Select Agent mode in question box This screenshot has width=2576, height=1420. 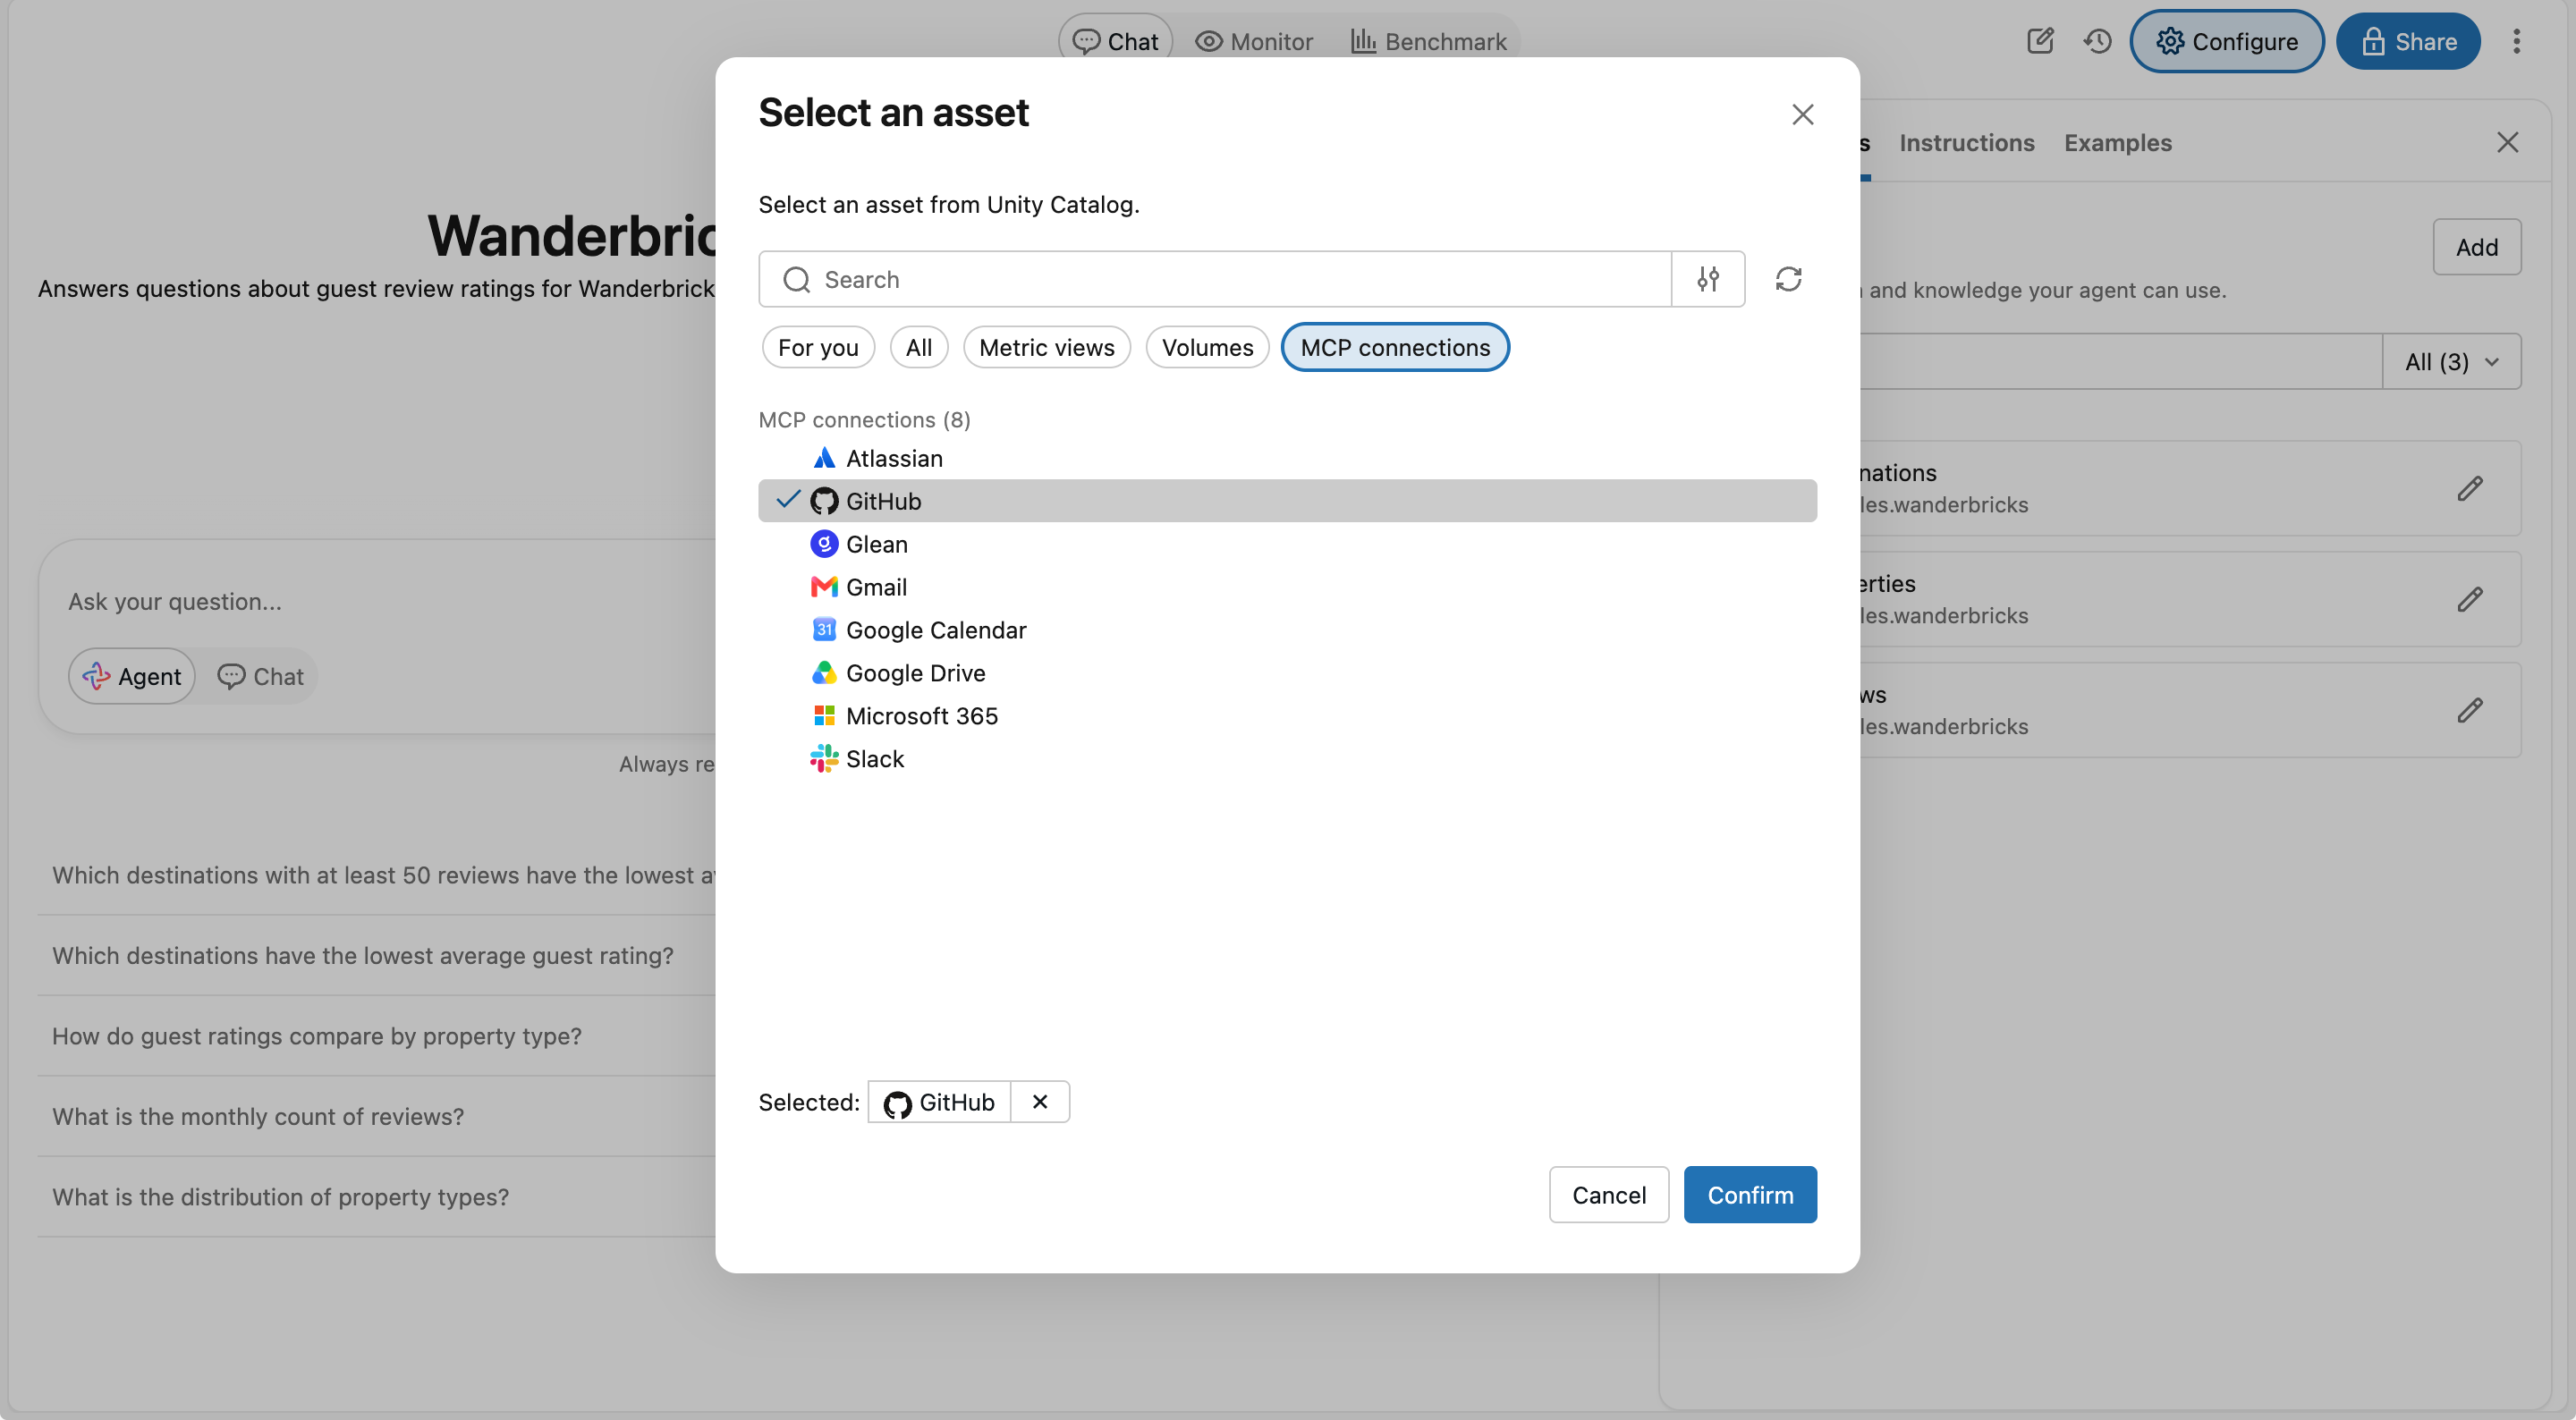132,677
